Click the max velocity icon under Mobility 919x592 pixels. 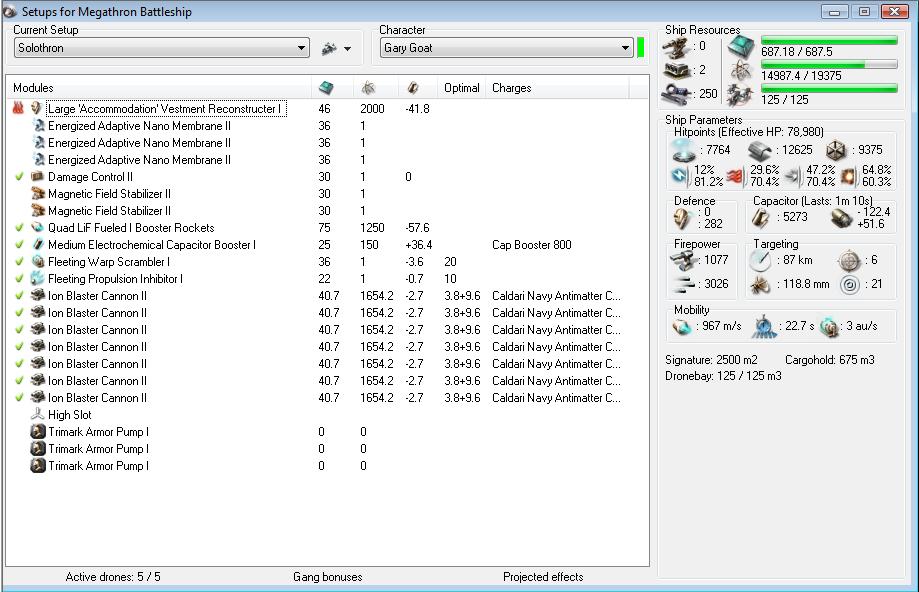point(682,326)
